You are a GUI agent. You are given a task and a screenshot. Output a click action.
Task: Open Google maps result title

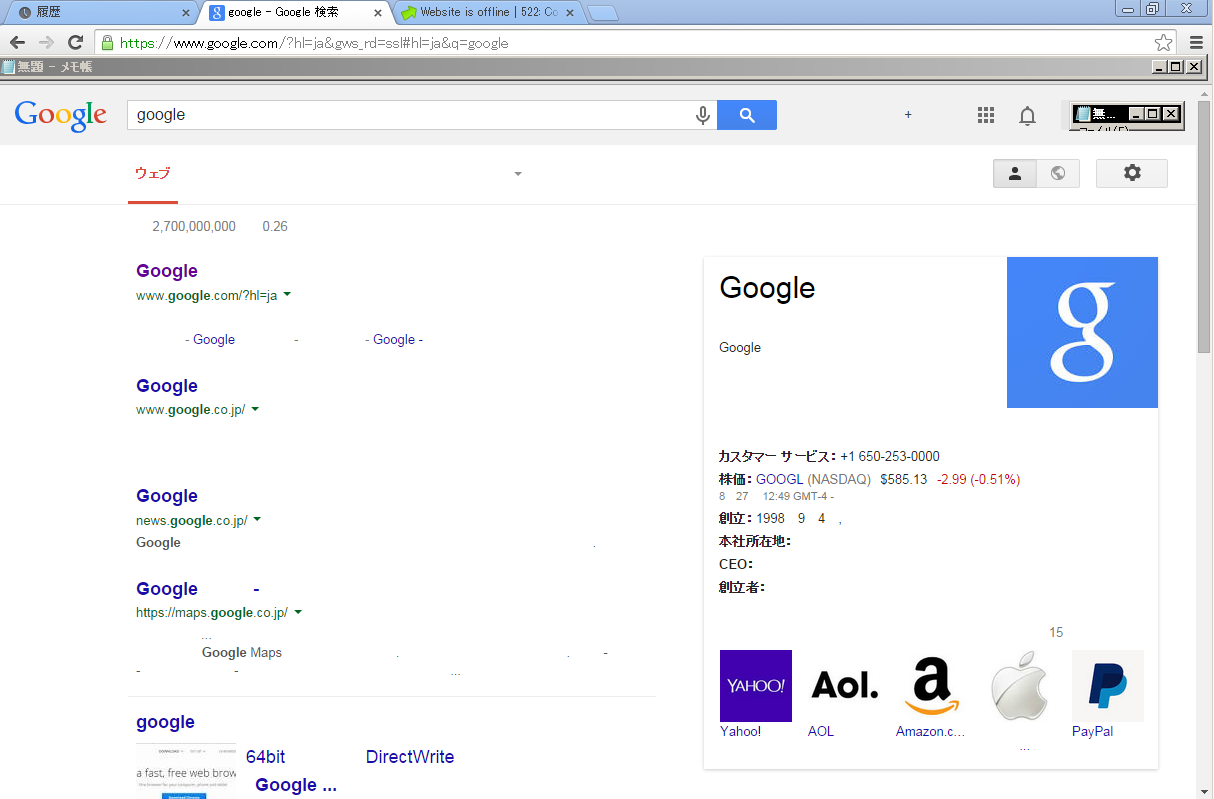198,589
